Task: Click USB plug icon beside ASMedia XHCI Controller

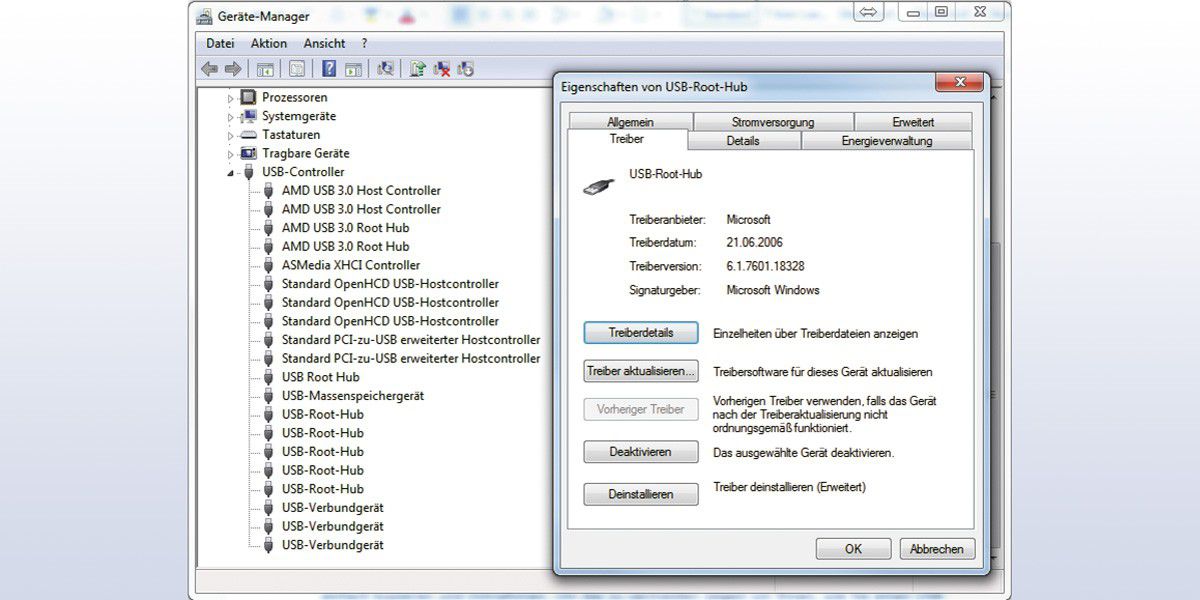Action: pyautogui.click(x=268, y=265)
